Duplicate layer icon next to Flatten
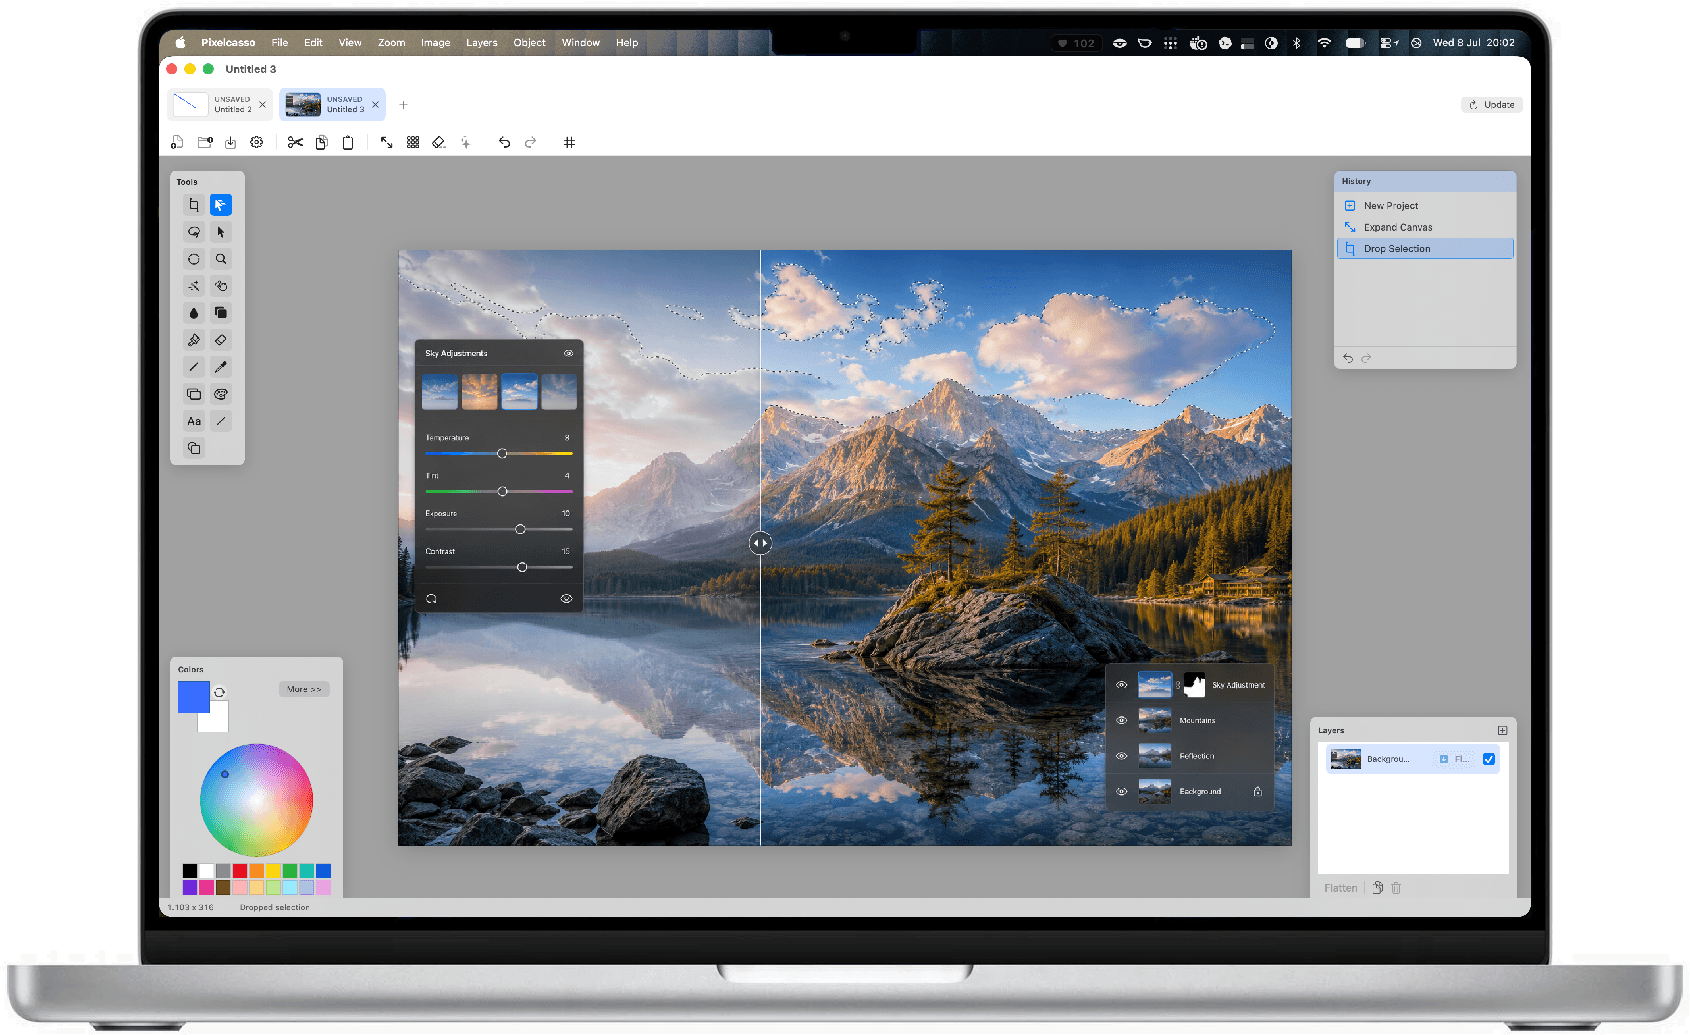 tap(1377, 888)
